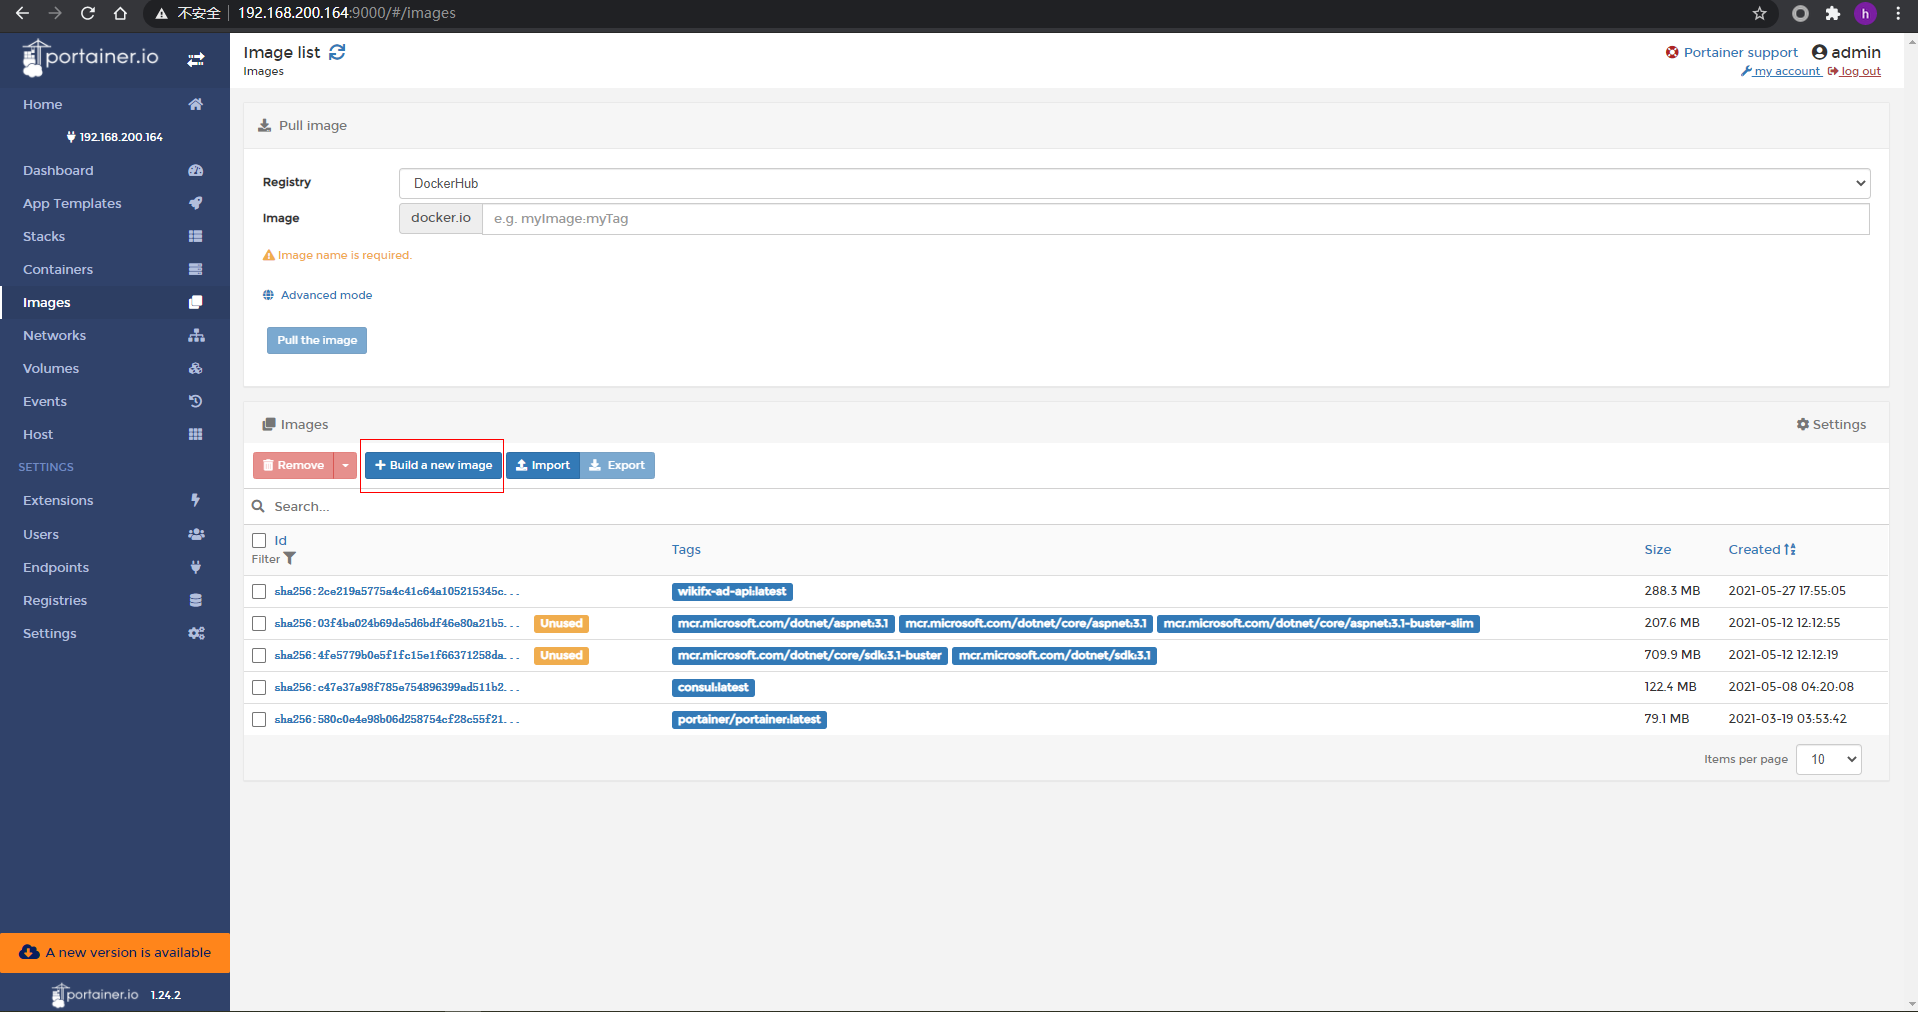Image resolution: width=1918 pixels, height=1012 pixels.
Task: Click the search magnifier icon
Action: (258, 506)
